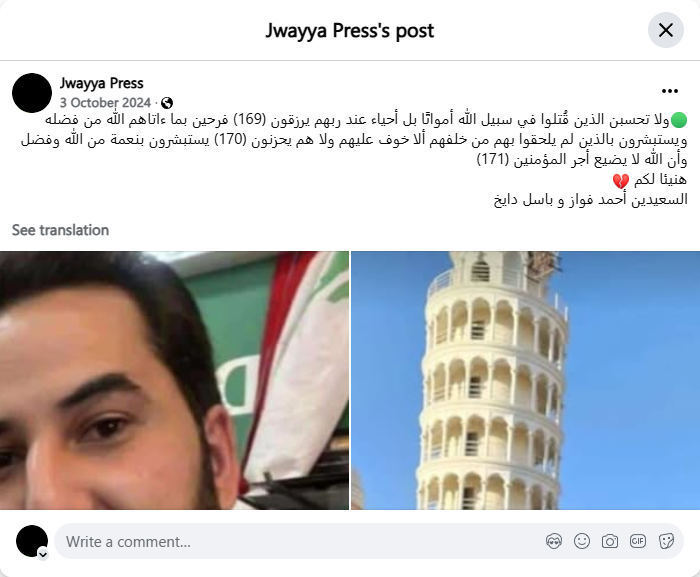This screenshot has height=577, width=700.
Task: Attach a photo using camera icon
Action: pos(609,541)
